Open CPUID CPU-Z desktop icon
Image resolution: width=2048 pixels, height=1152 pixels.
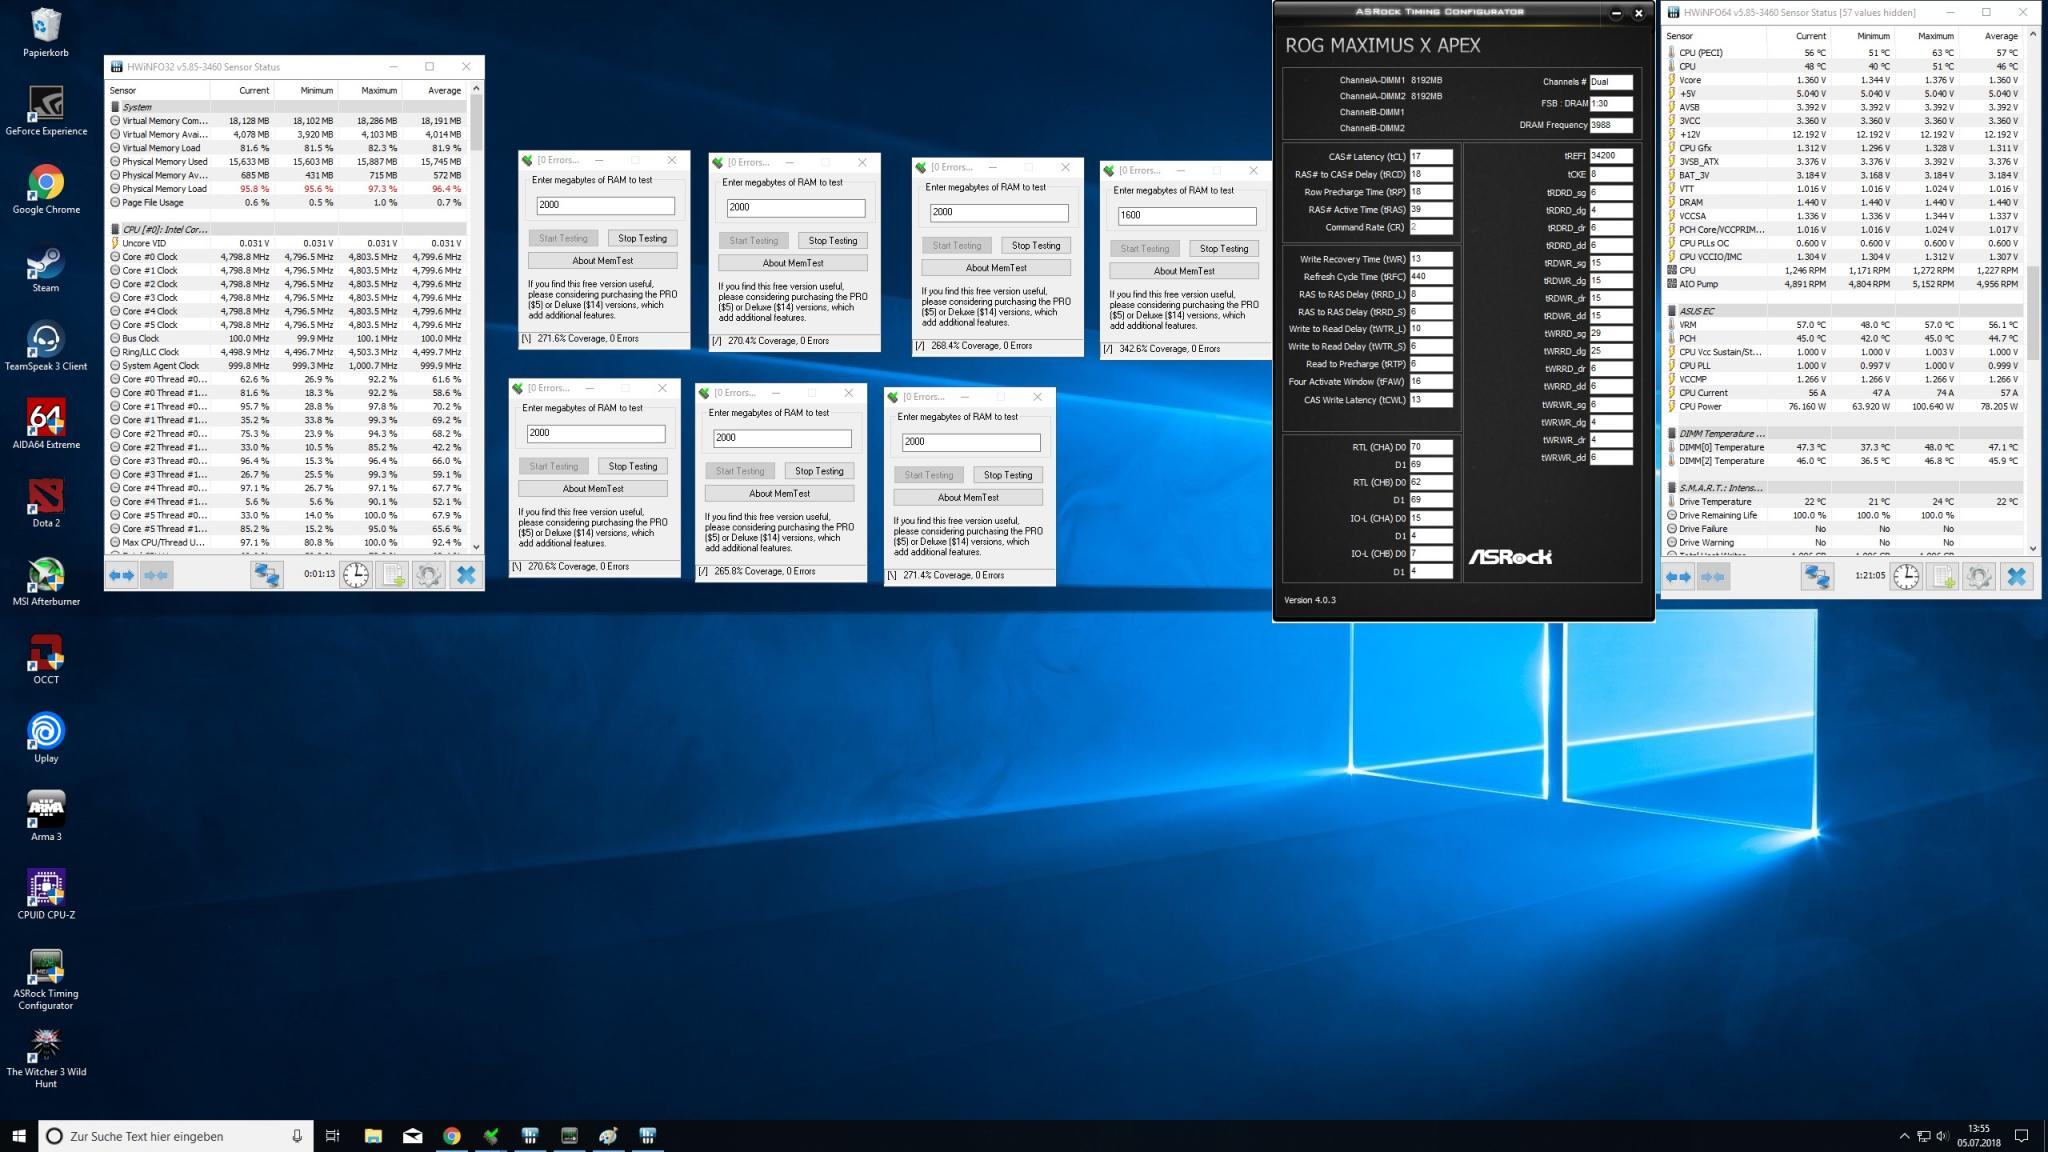tap(46, 895)
